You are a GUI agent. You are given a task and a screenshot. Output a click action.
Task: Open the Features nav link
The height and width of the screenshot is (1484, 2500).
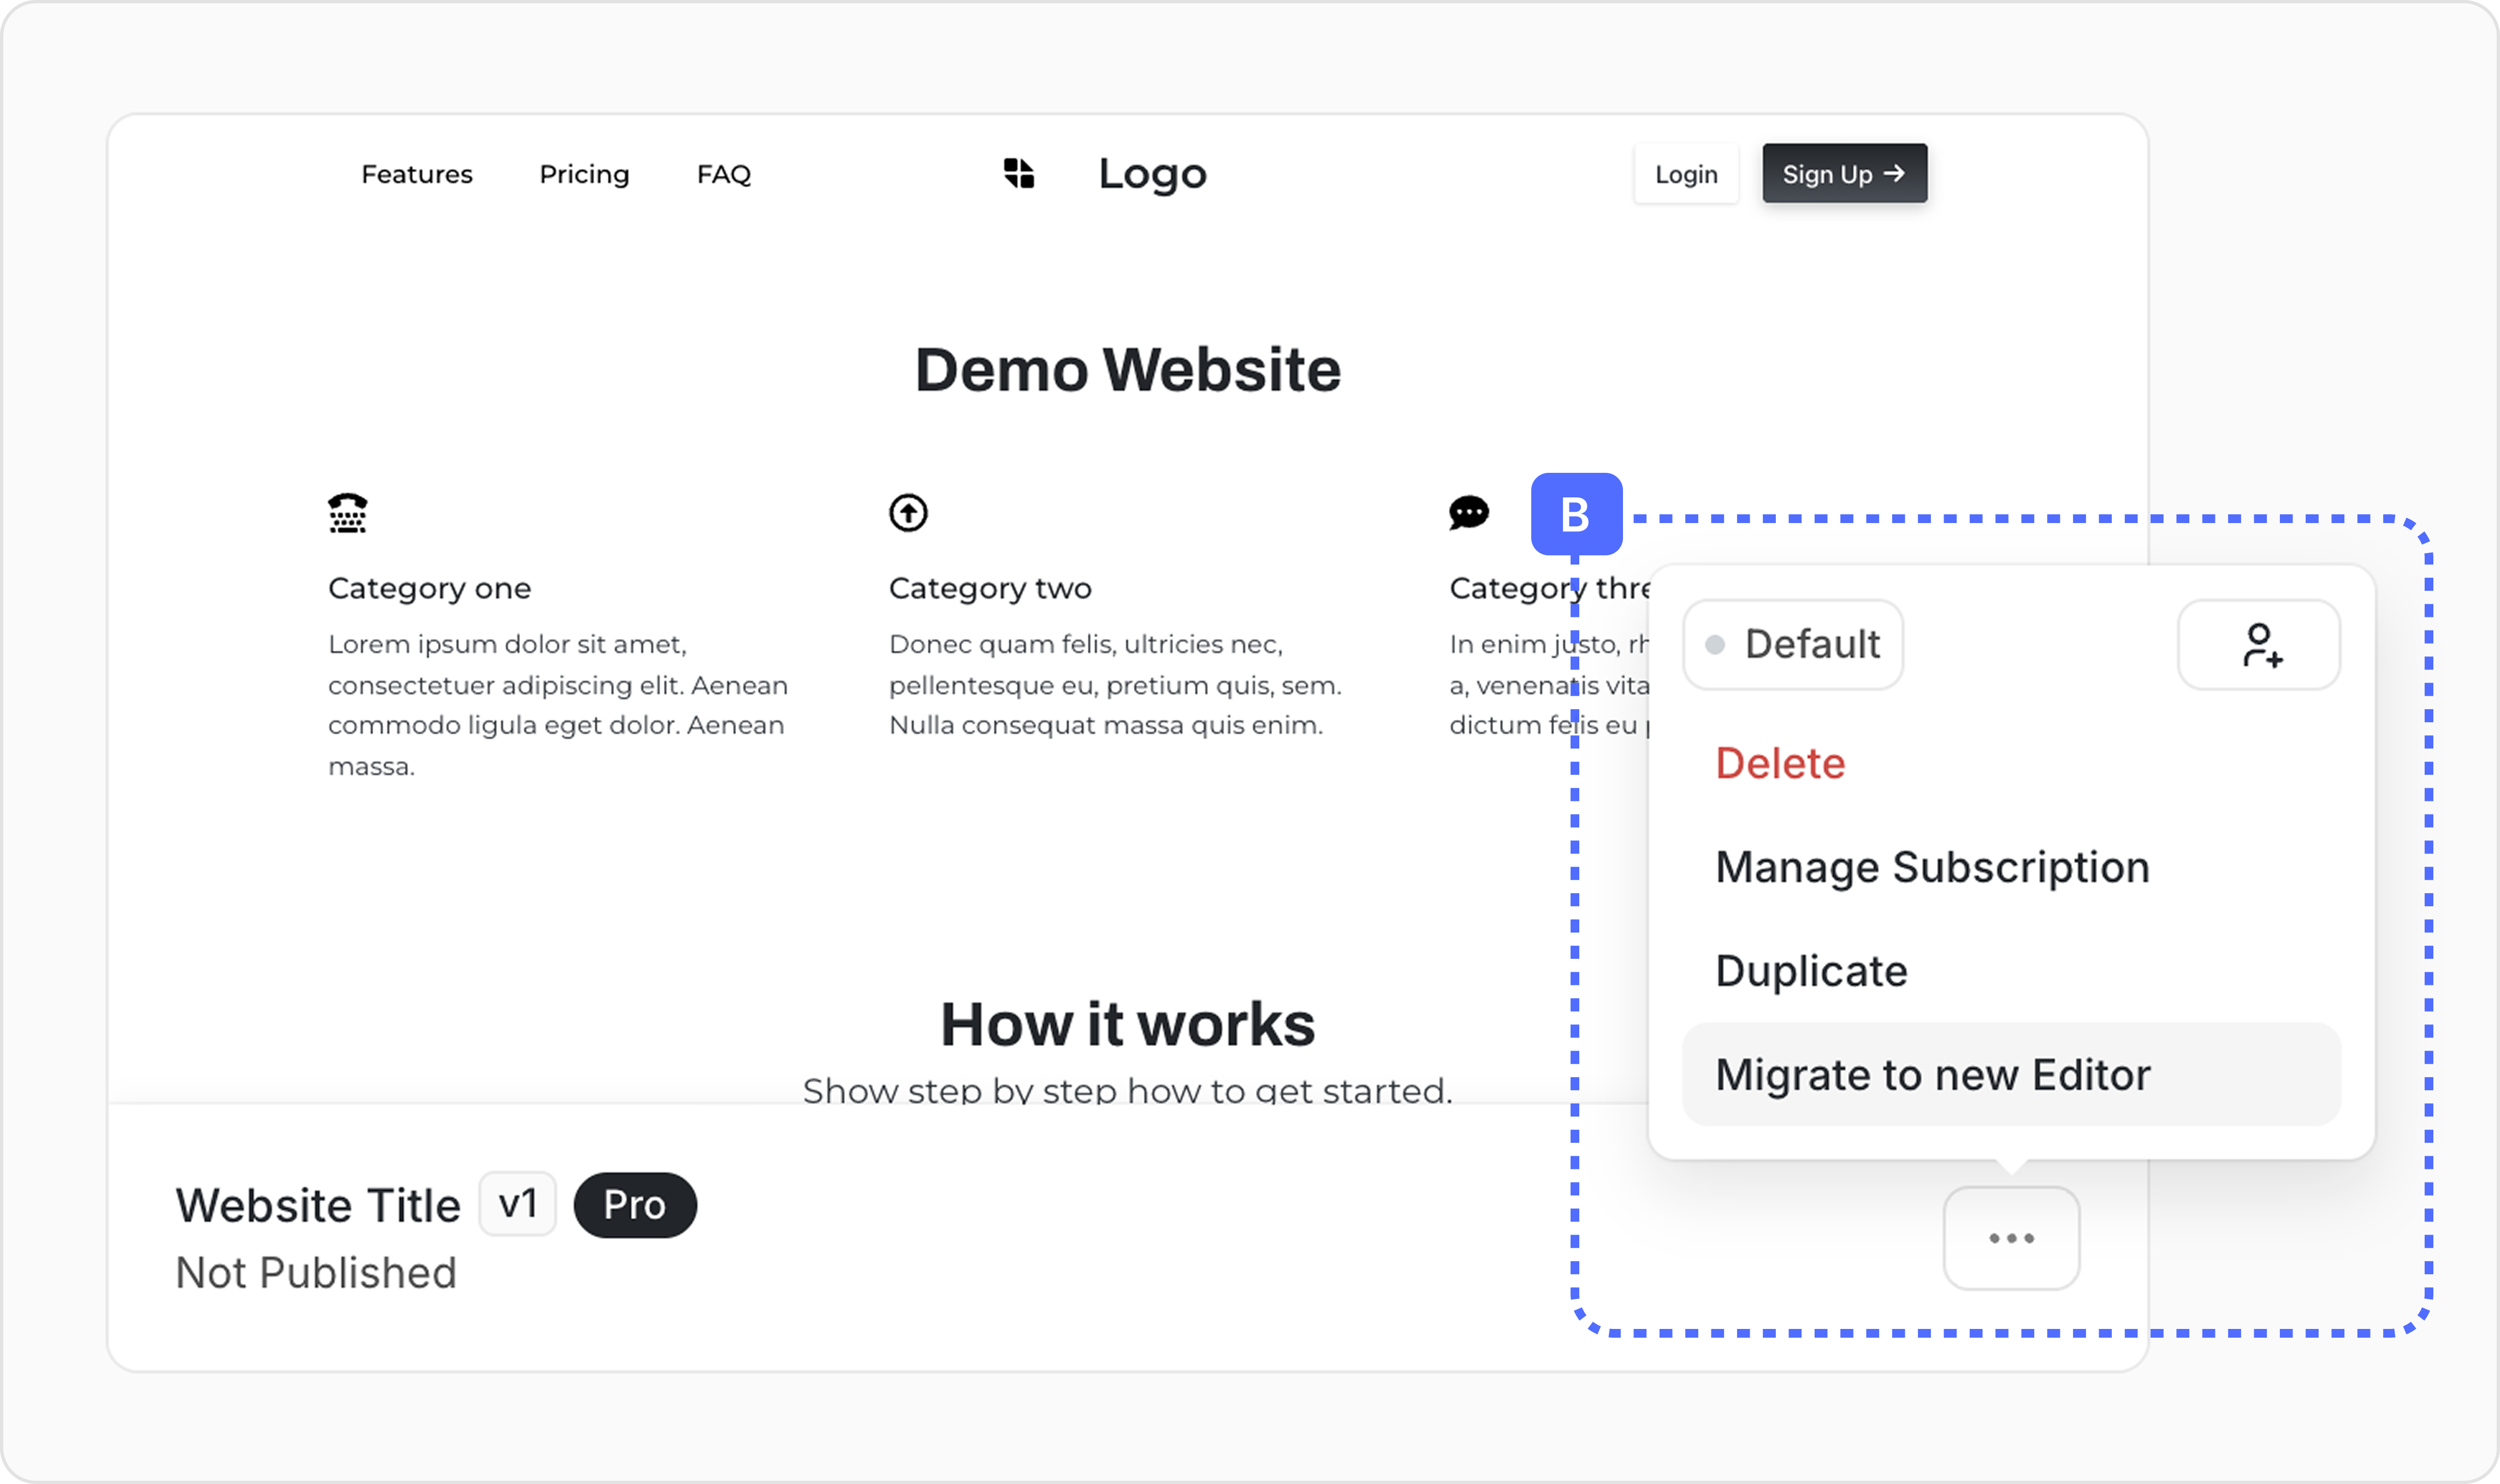[x=417, y=175]
